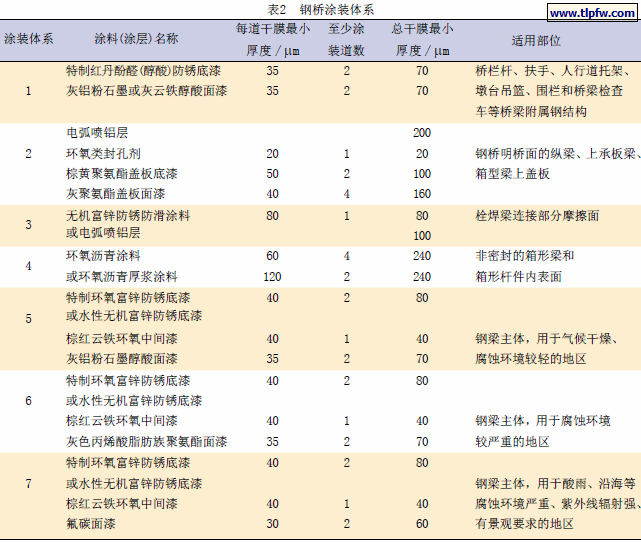Click 桥栏杆、扶手、人行道托架 text
This screenshot has width=641, height=542.
(x=548, y=71)
